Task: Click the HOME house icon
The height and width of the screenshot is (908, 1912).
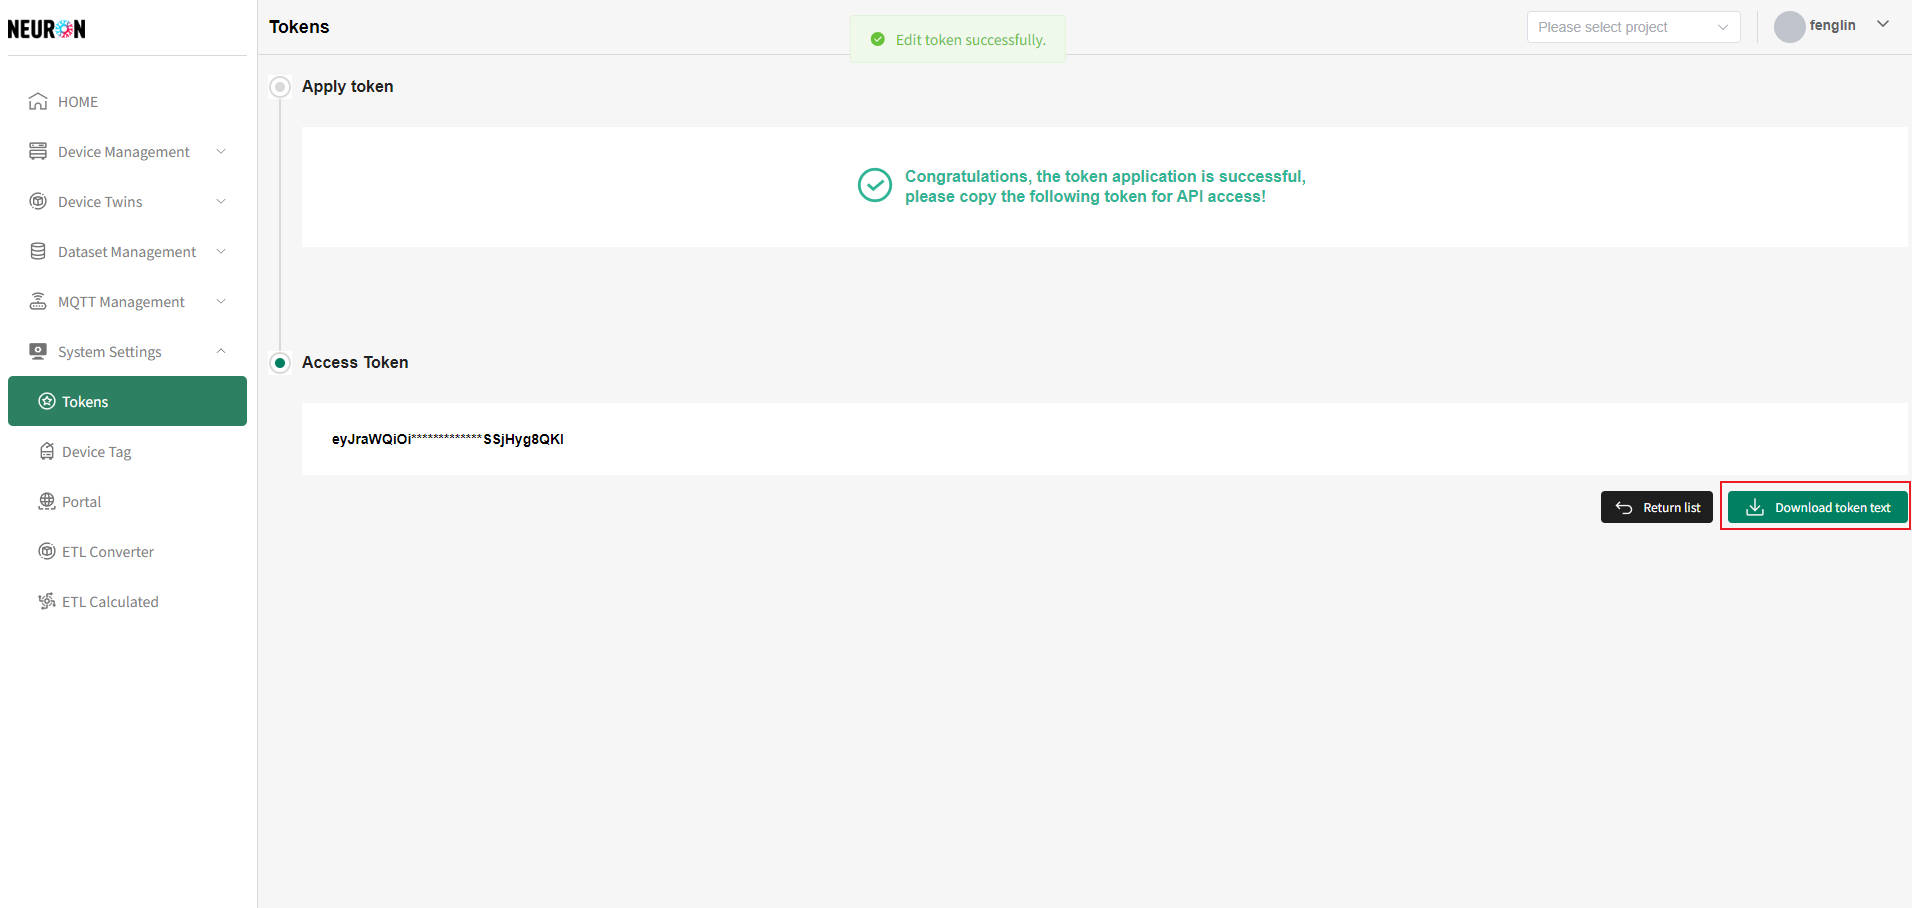Action: (x=38, y=101)
